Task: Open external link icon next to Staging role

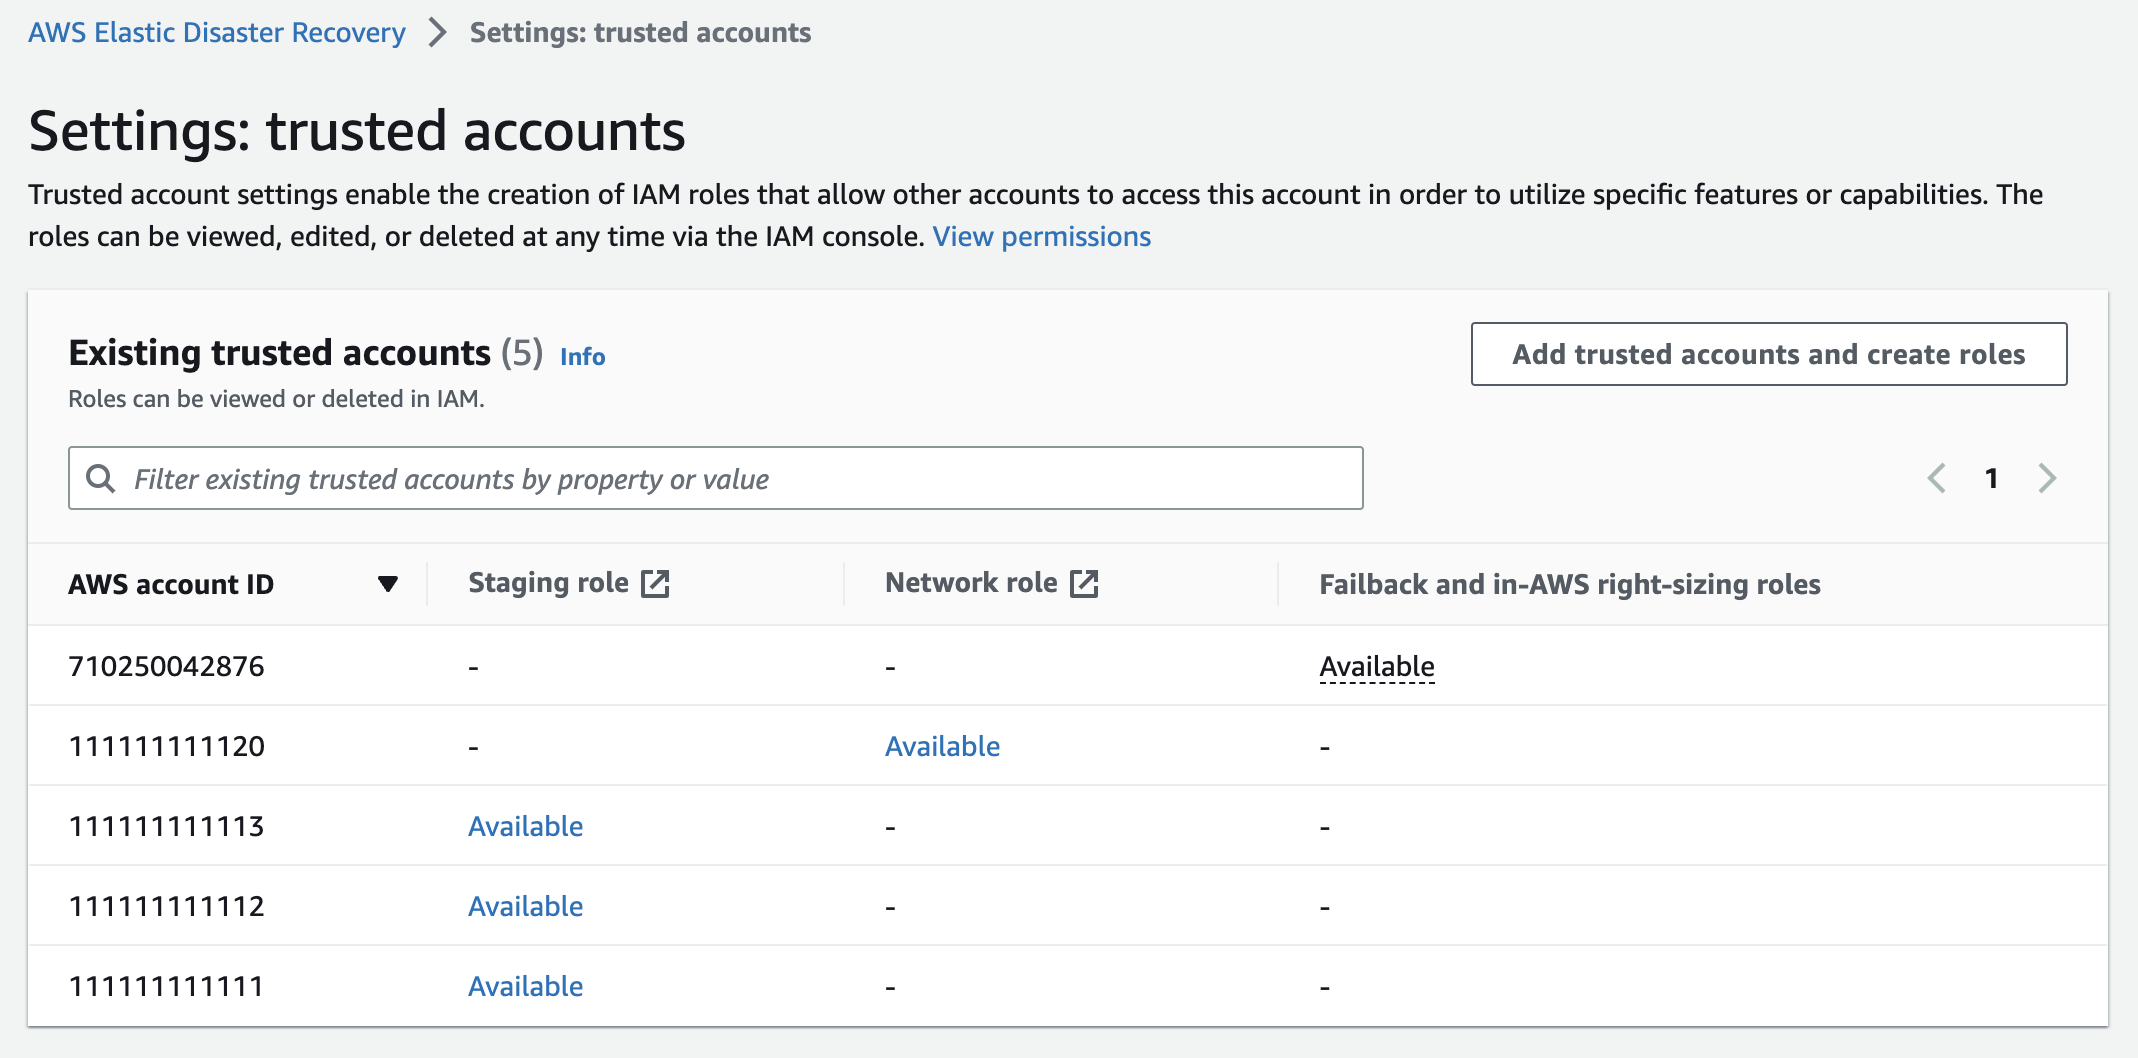Action: coord(655,583)
